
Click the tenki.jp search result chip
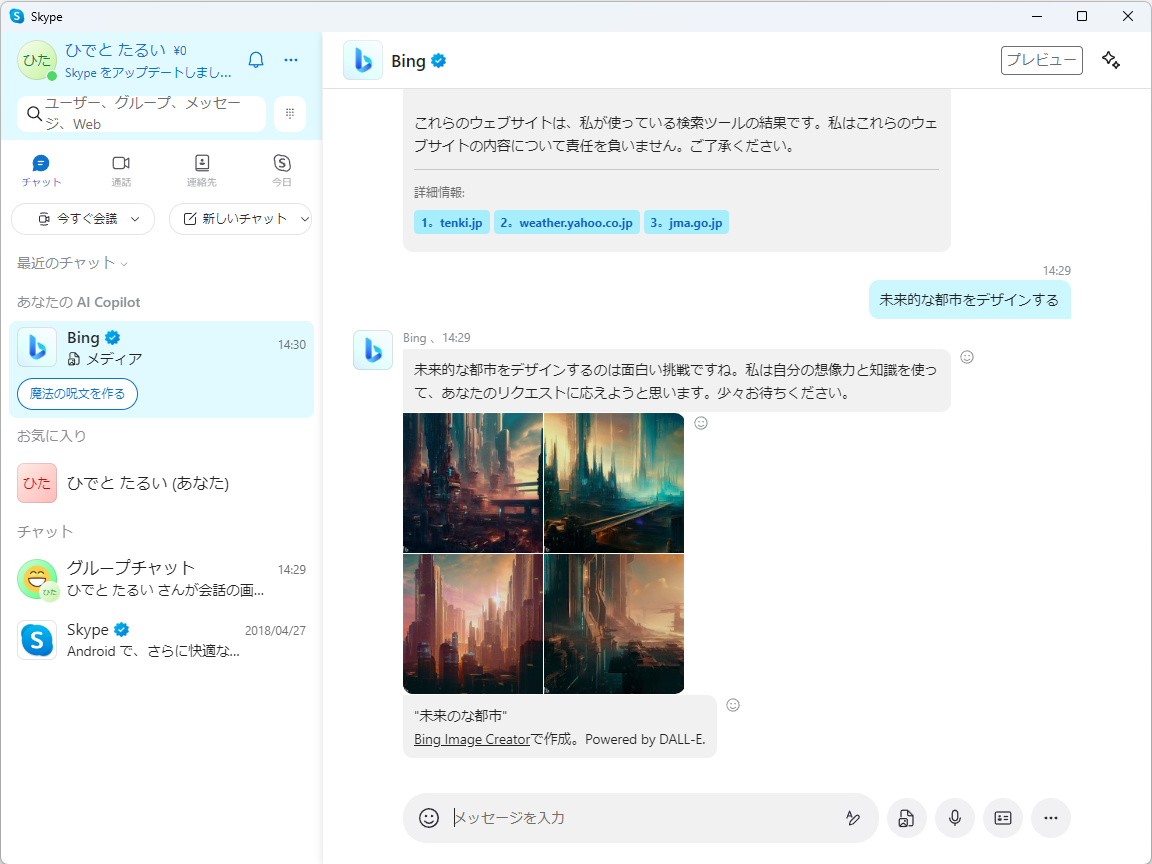pos(451,222)
